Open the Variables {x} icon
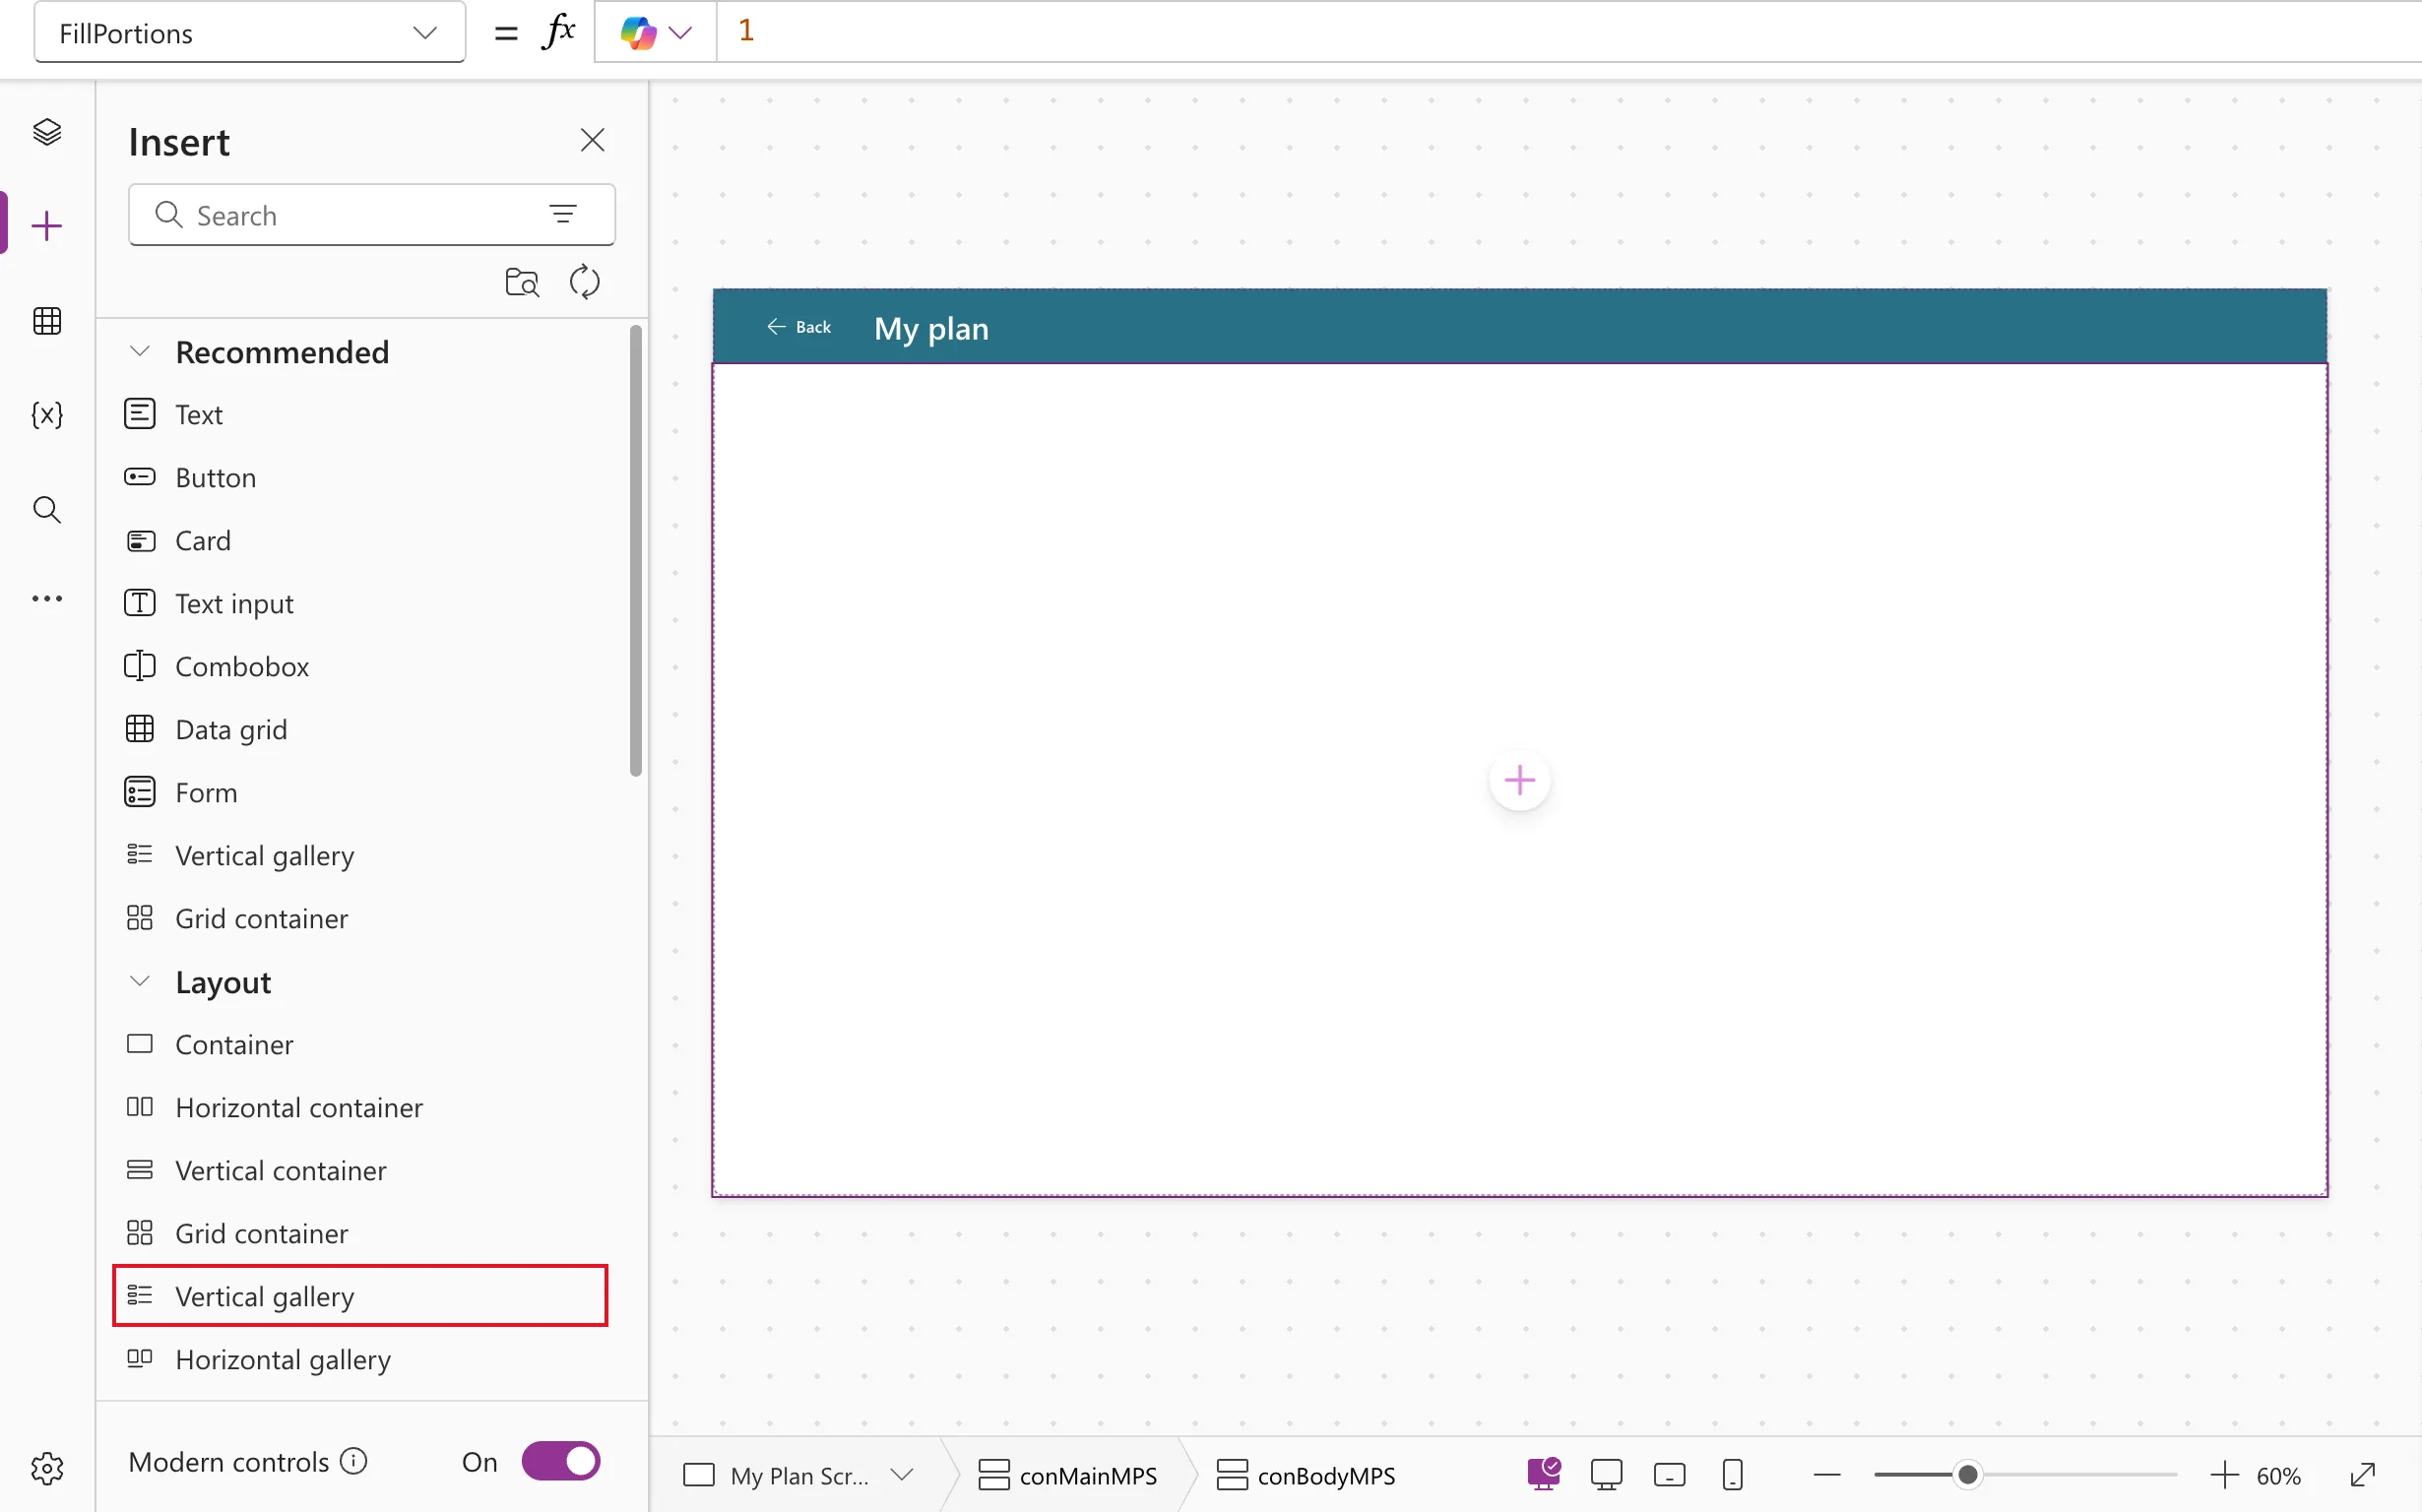 coord(47,414)
